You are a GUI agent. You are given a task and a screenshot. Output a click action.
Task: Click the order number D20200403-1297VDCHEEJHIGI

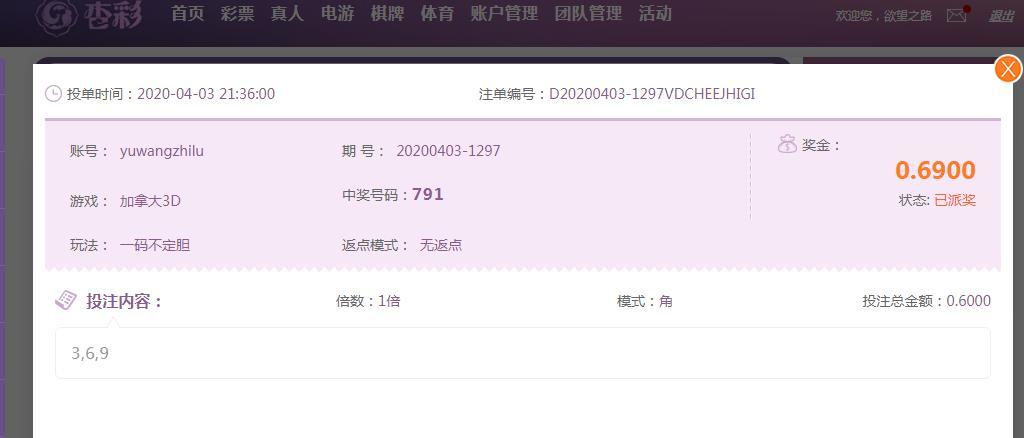tap(652, 94)
